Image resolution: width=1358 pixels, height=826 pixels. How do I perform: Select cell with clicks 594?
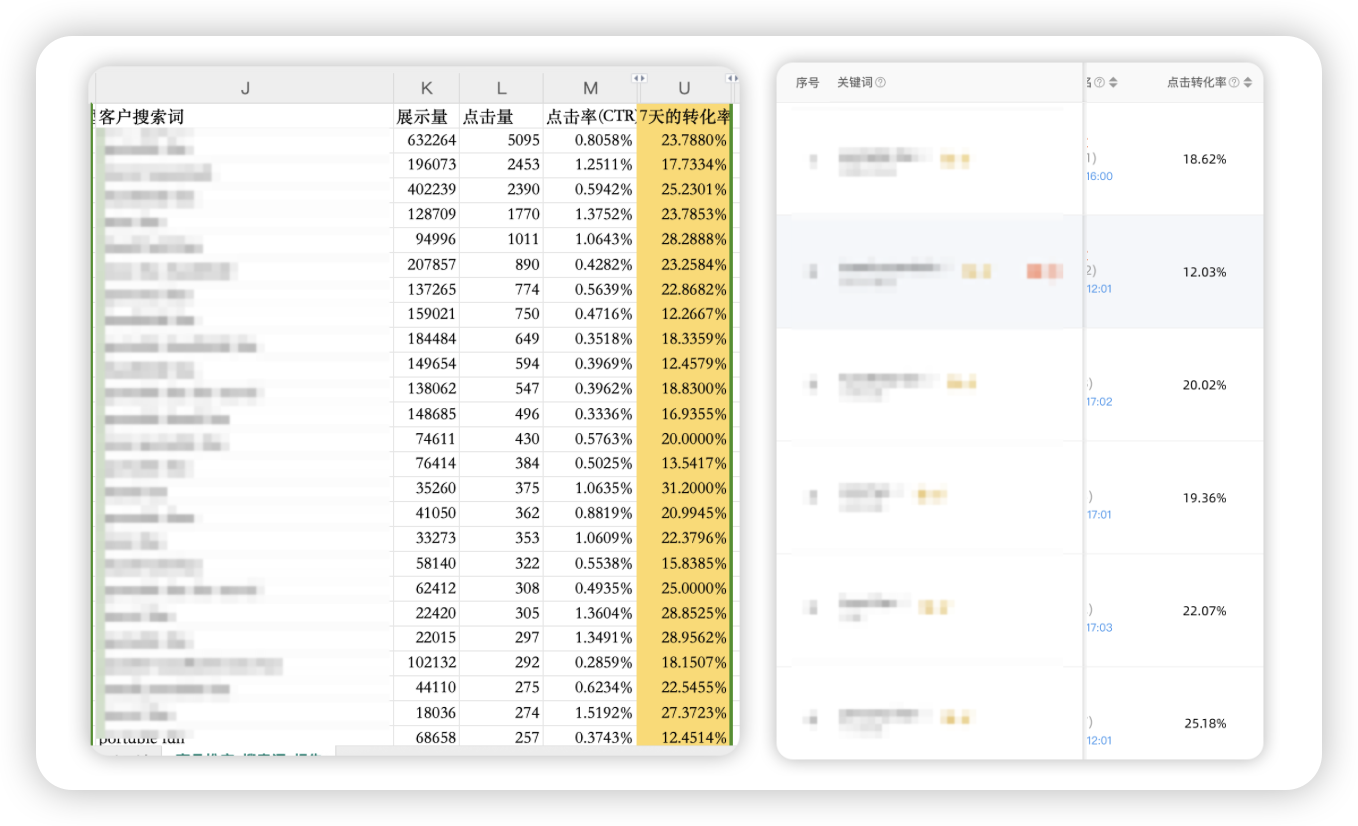[501, 364]
